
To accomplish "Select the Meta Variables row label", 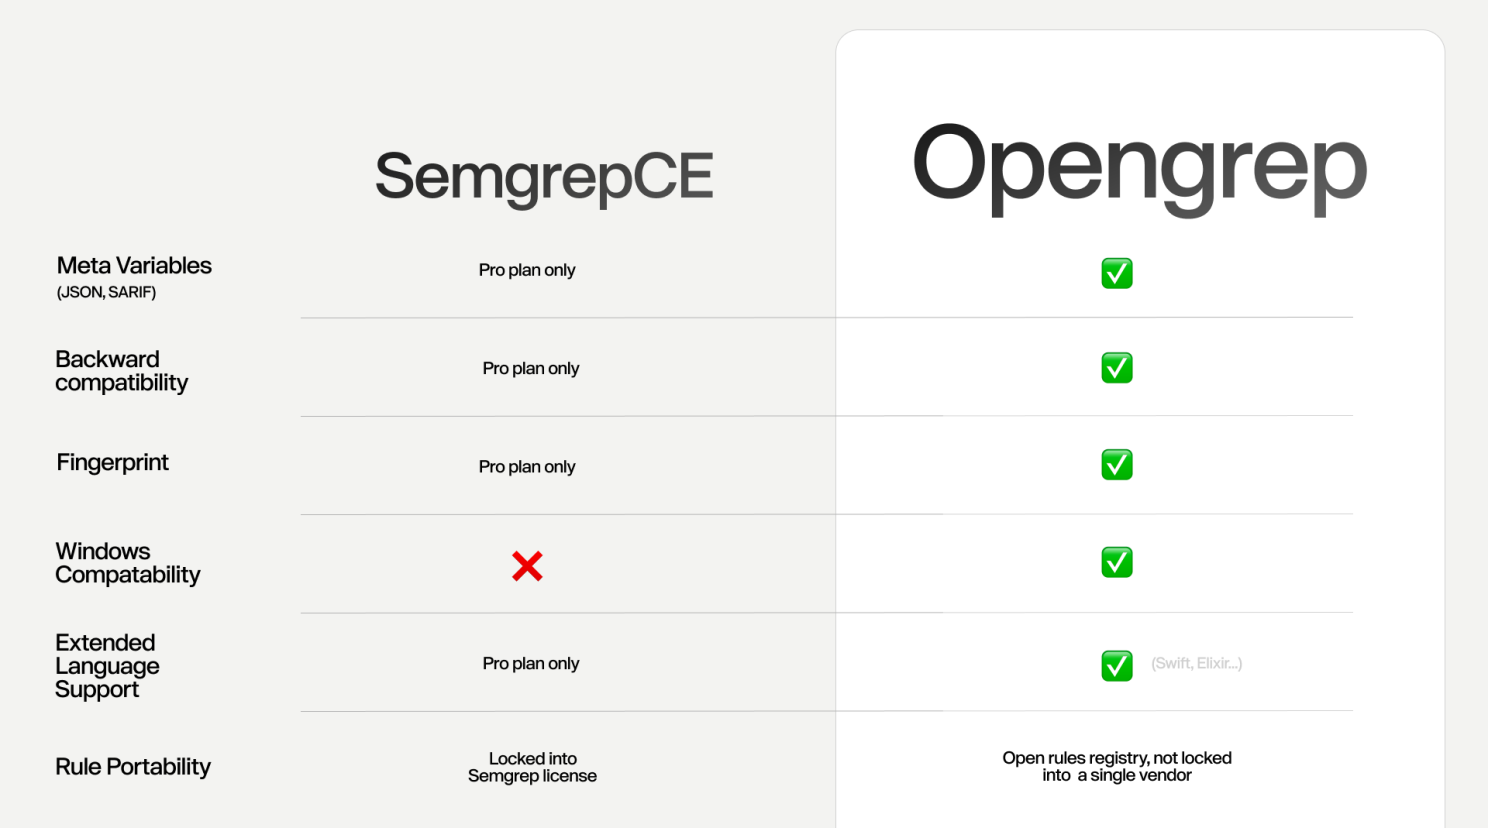I will pos(134,266).
